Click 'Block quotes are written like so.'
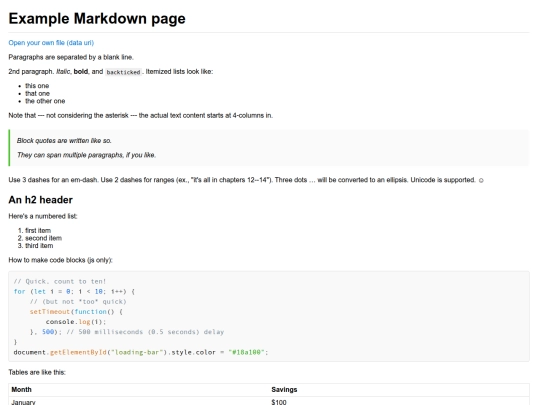The image size is (540, 405). (x=64, y=141)
